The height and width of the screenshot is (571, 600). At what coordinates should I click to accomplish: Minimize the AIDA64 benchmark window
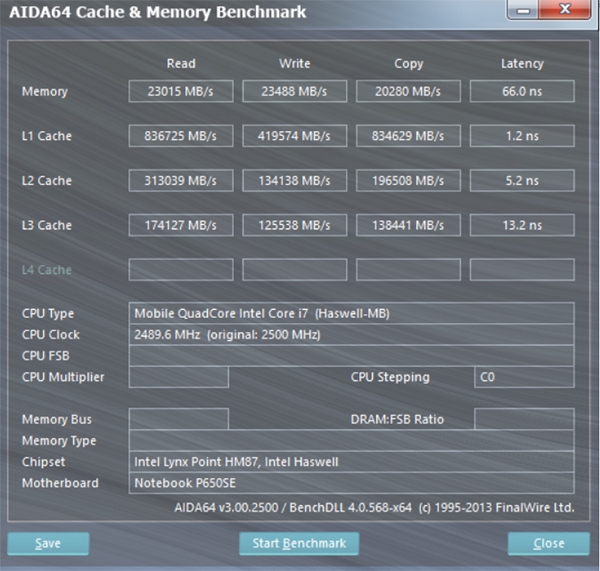point(523,10)
